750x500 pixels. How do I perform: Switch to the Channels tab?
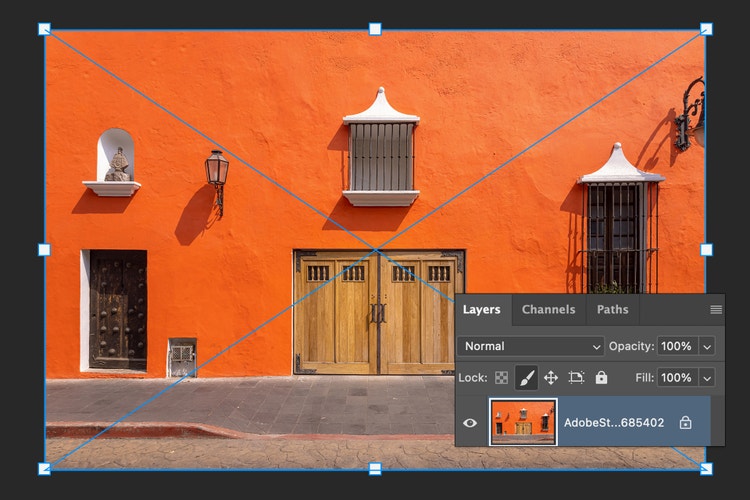pos(549,310)
